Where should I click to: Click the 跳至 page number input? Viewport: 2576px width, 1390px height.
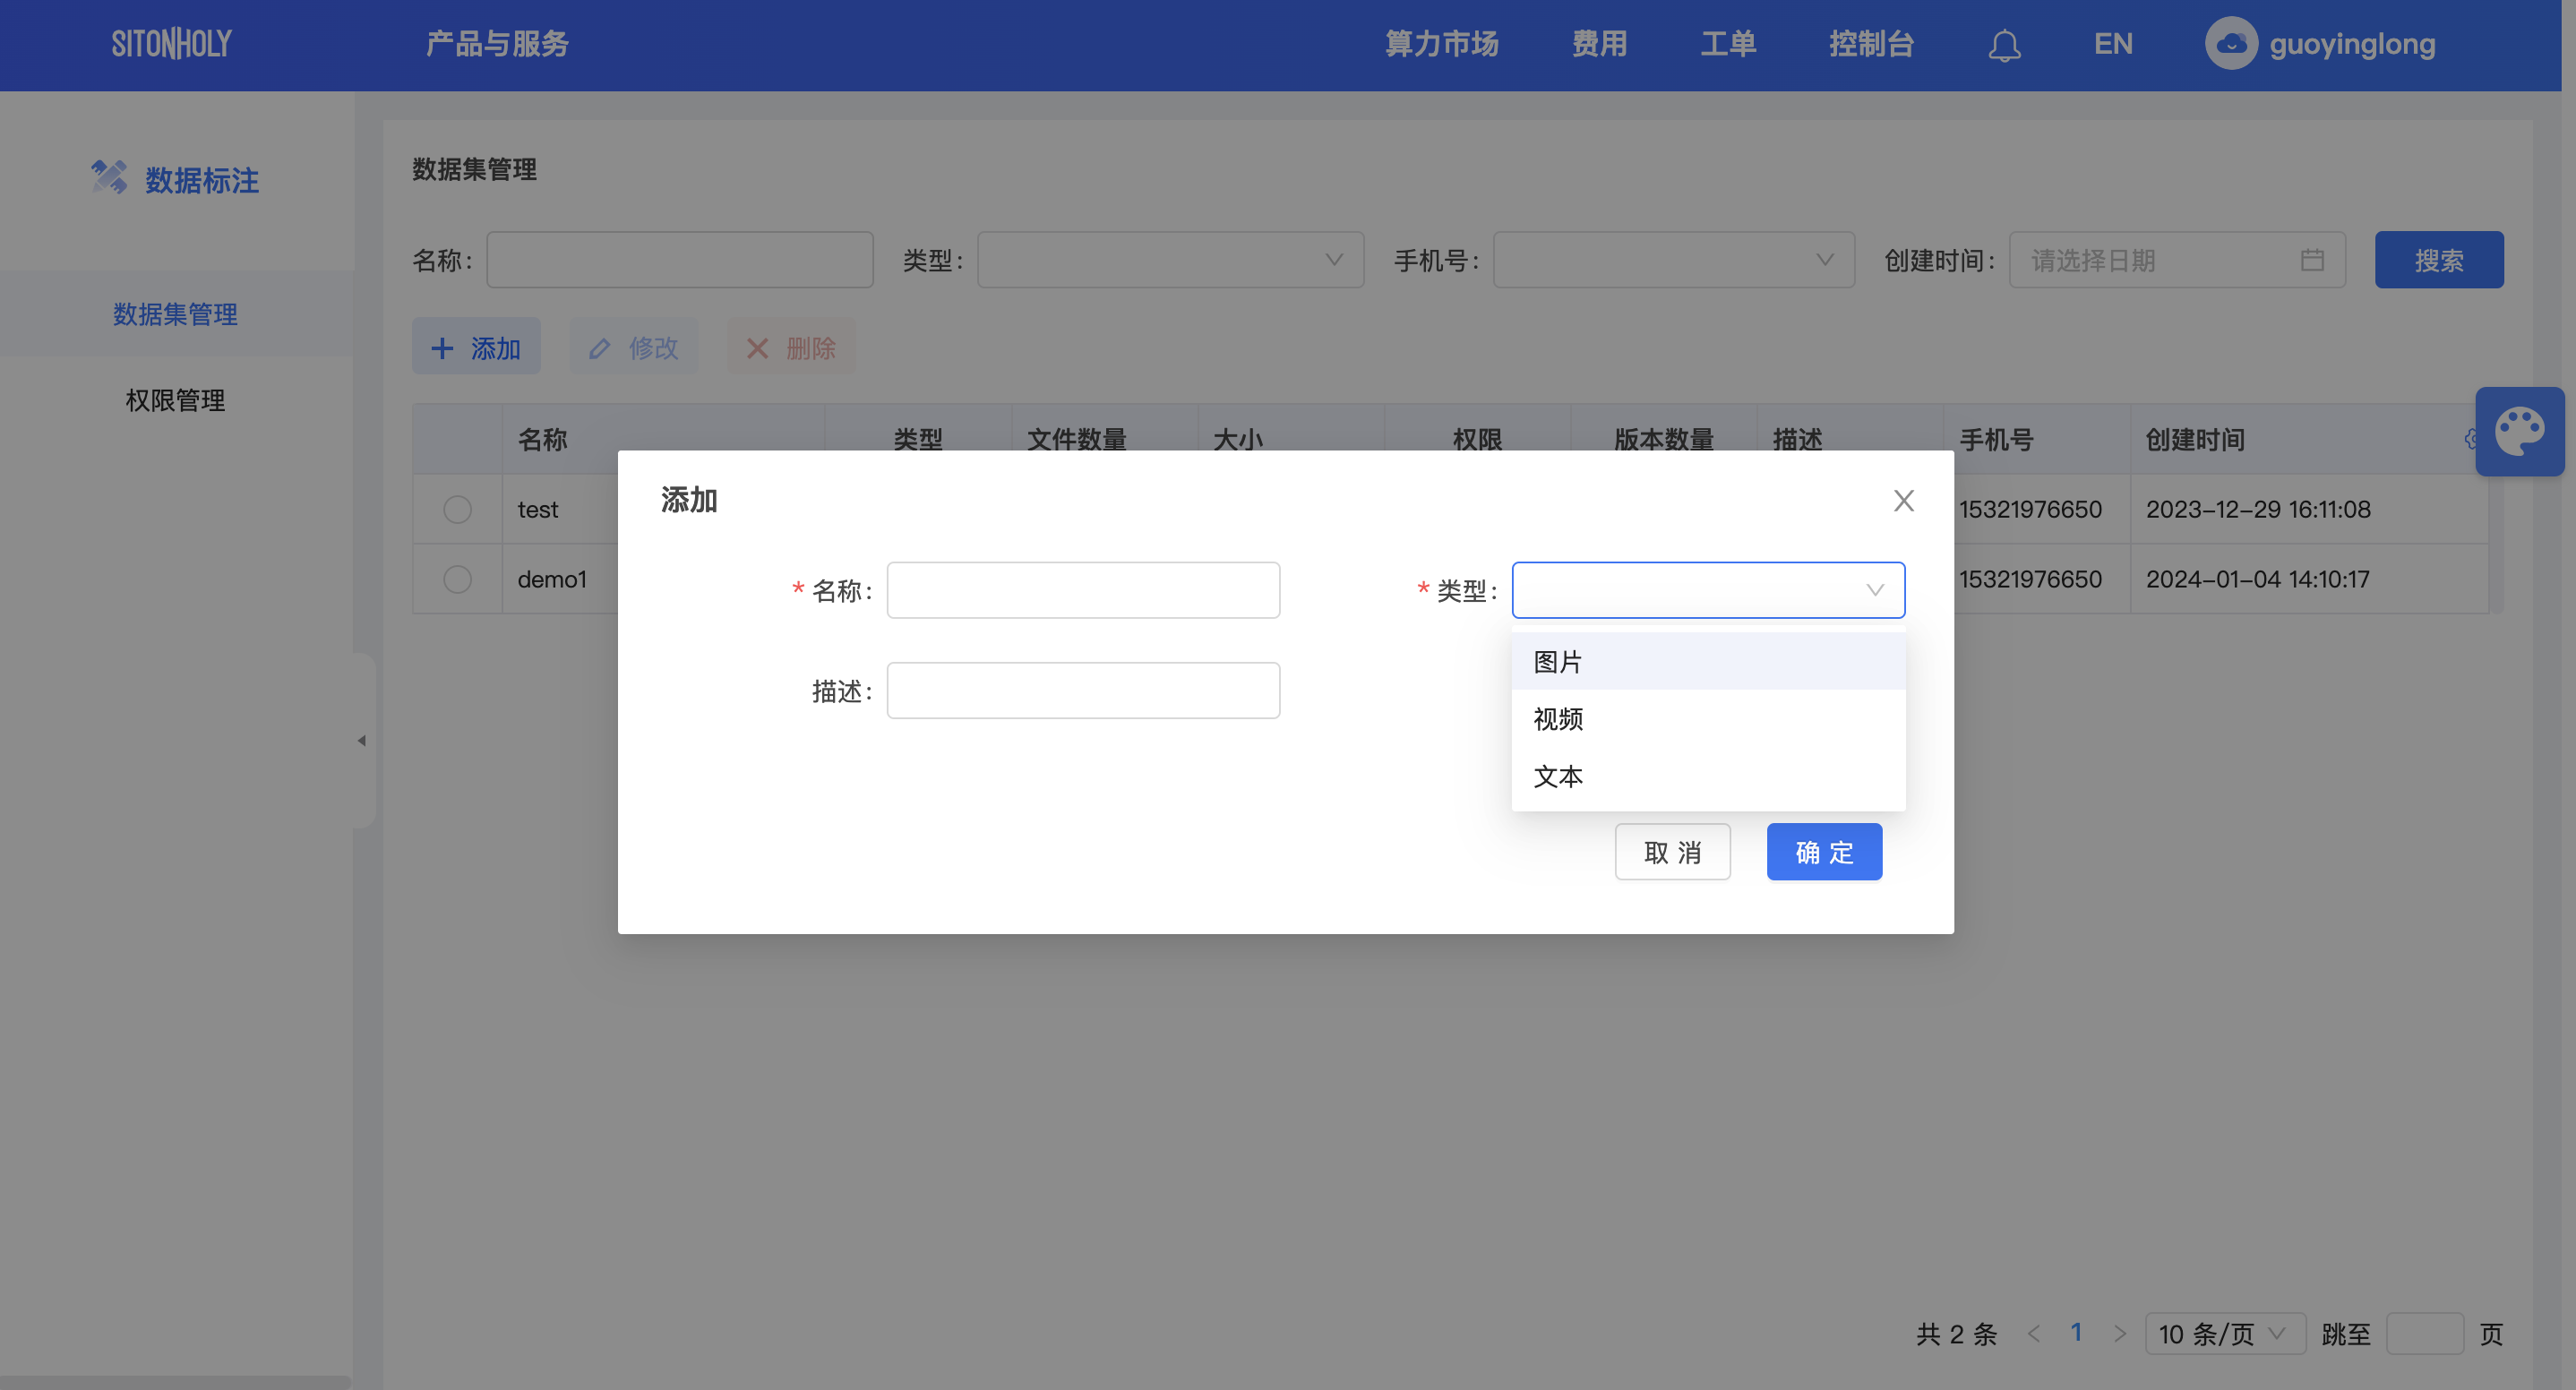tap(2424, 1334)
